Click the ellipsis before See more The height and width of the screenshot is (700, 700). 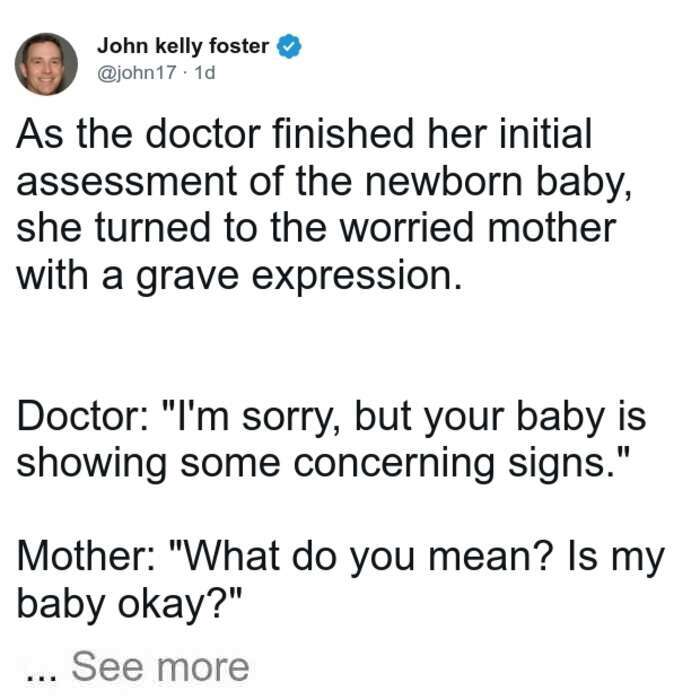point(42,676)
